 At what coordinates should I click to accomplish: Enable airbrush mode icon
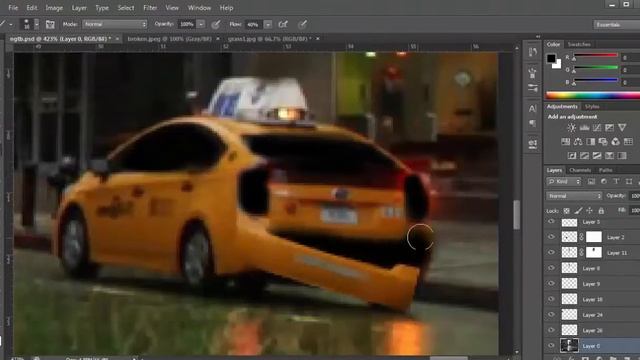[x=283, y=24]
